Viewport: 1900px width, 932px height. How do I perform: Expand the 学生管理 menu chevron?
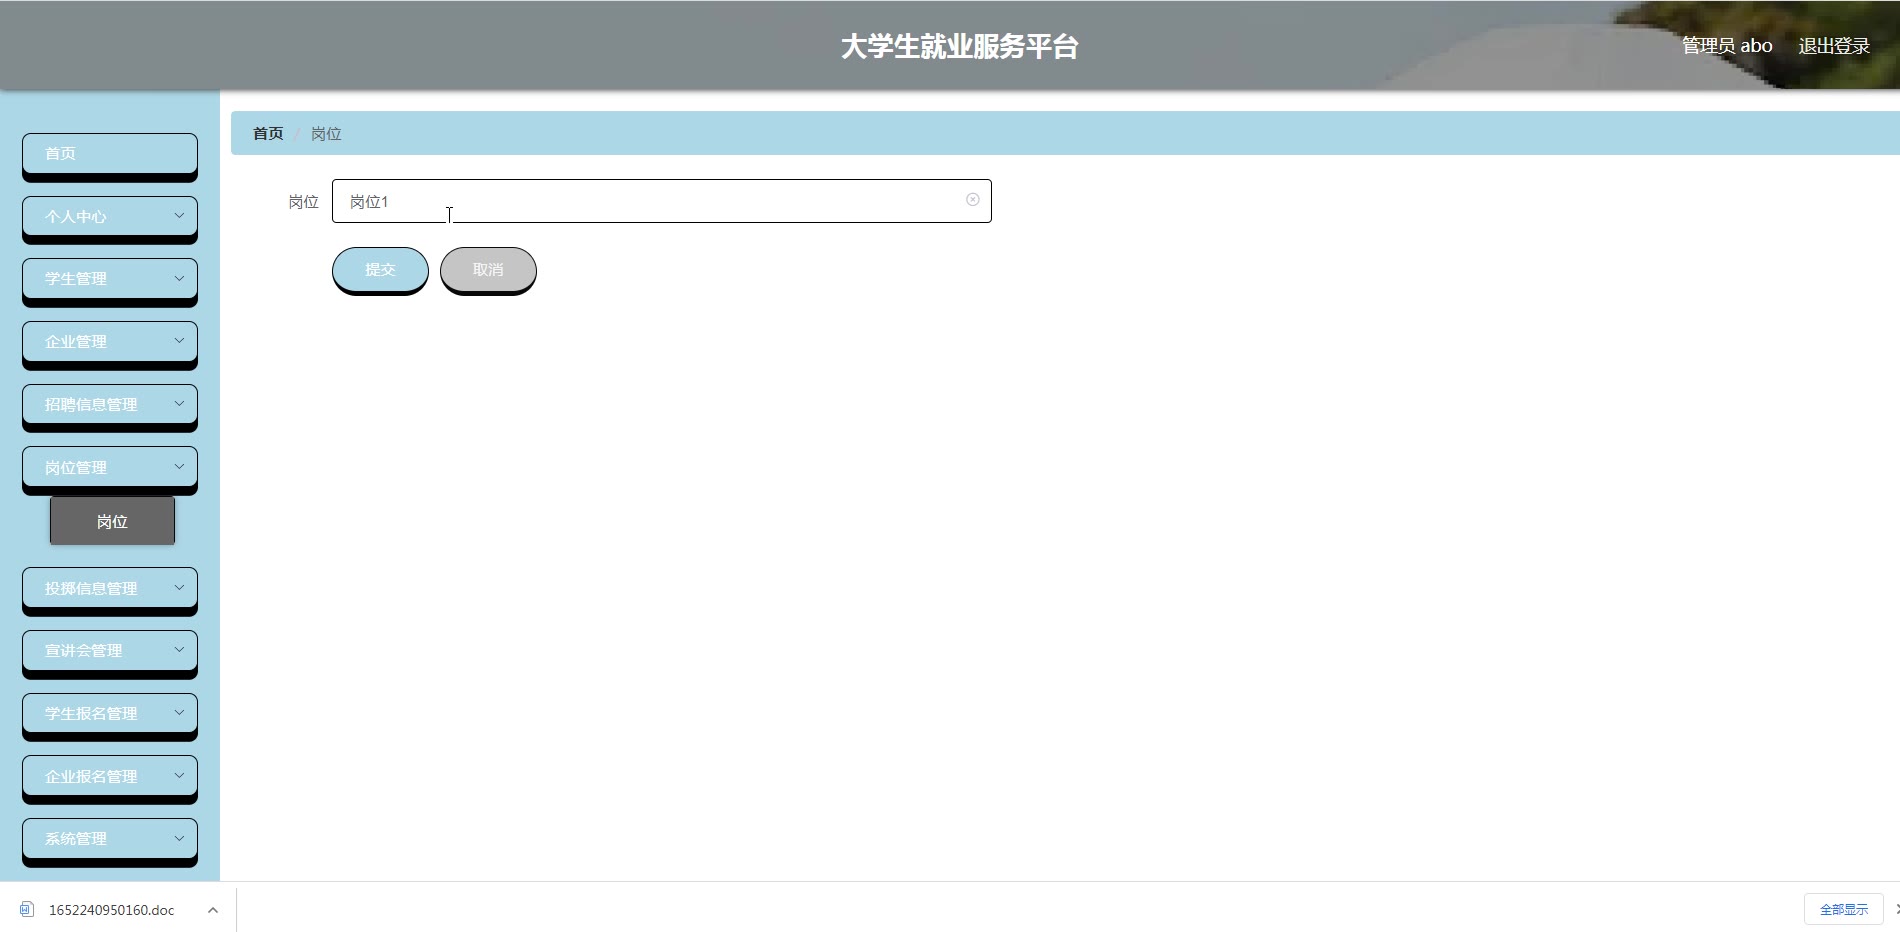[179, 278]
